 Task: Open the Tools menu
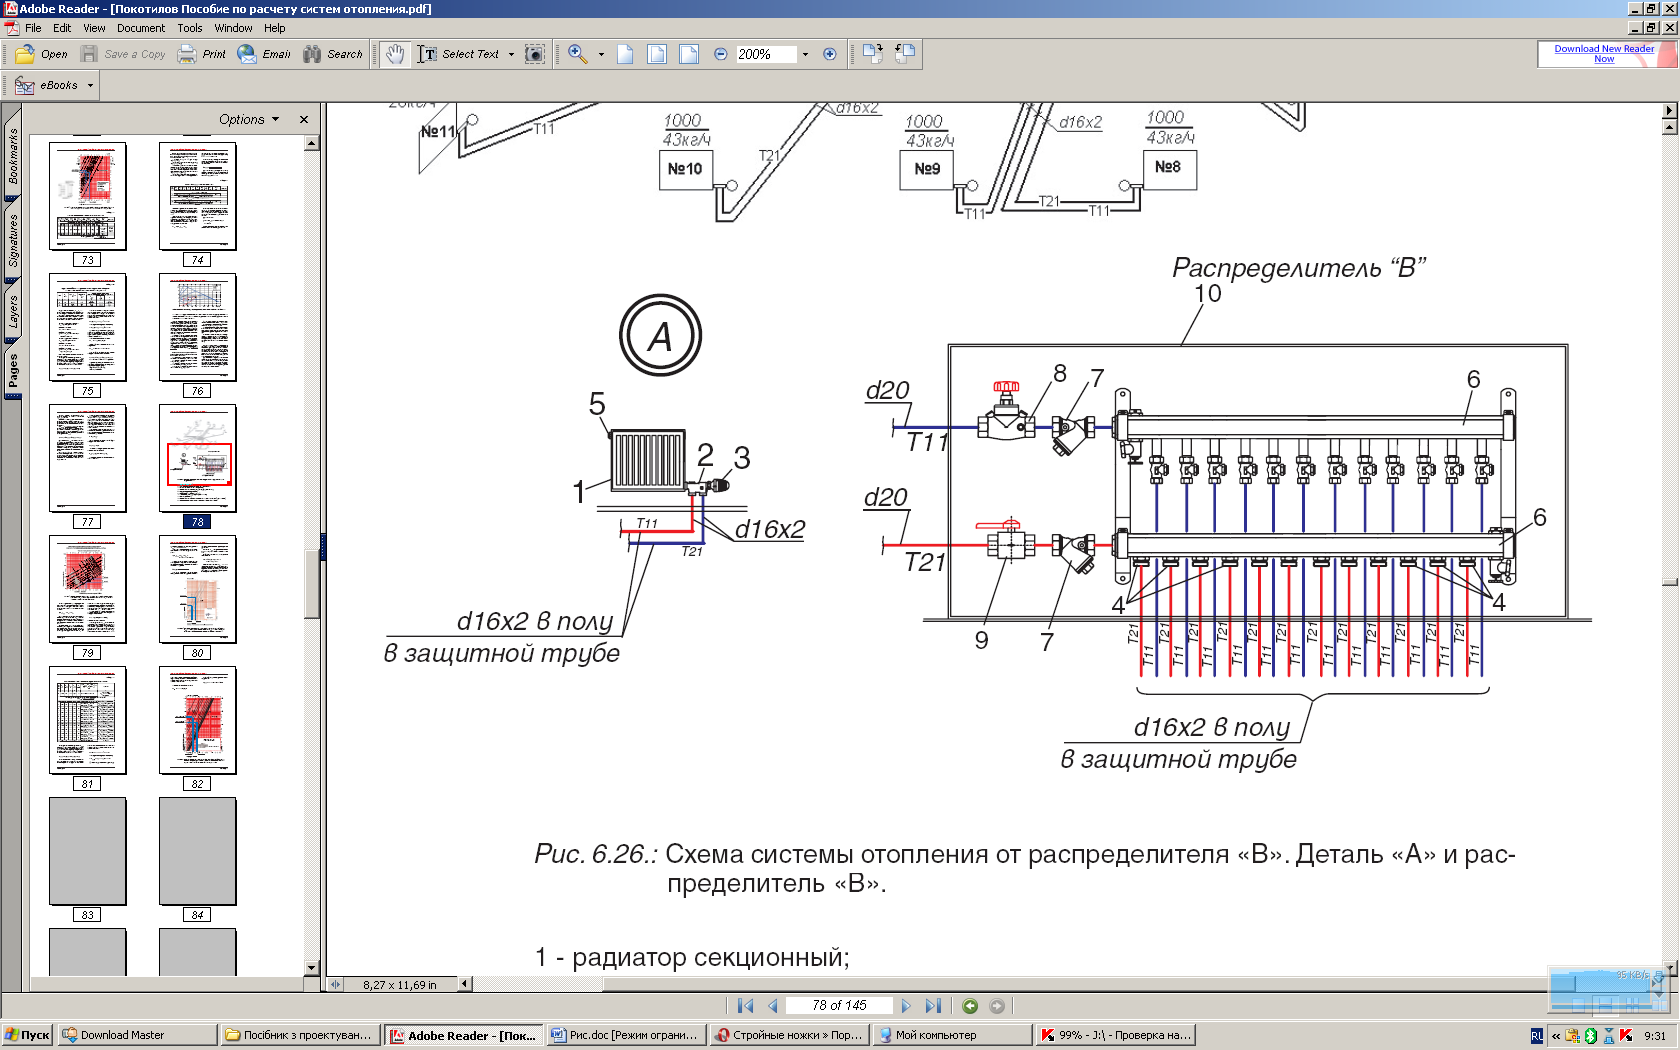tap(190, 28)
